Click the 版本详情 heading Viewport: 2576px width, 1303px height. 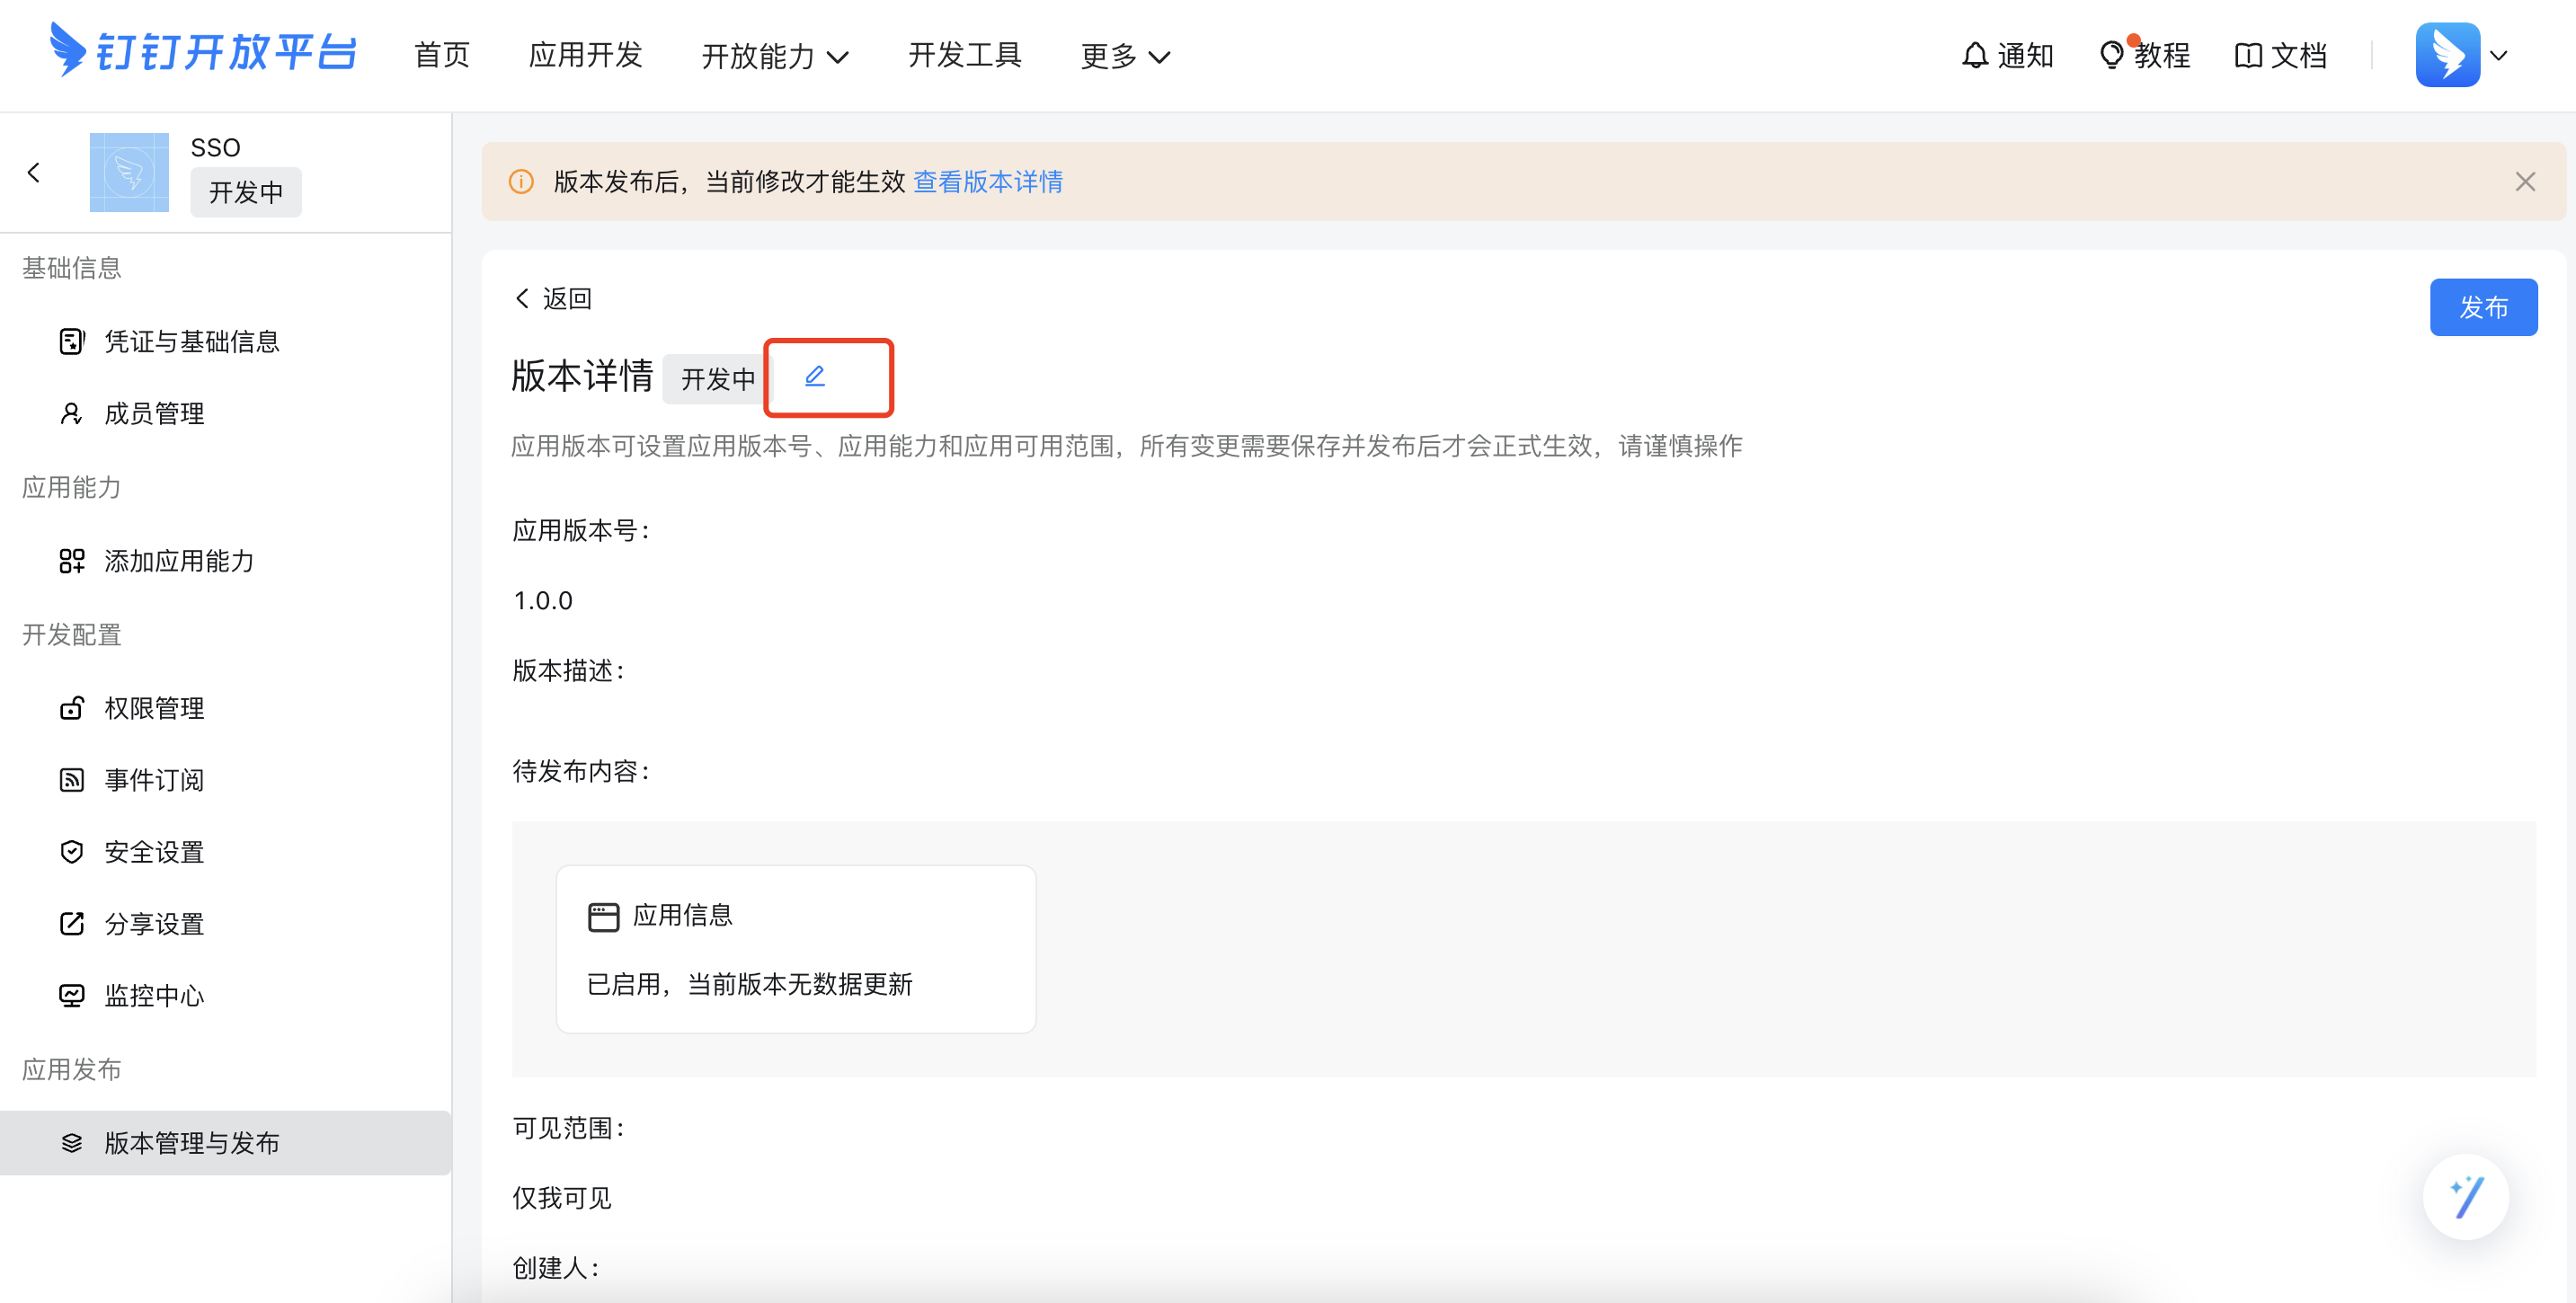582,377
